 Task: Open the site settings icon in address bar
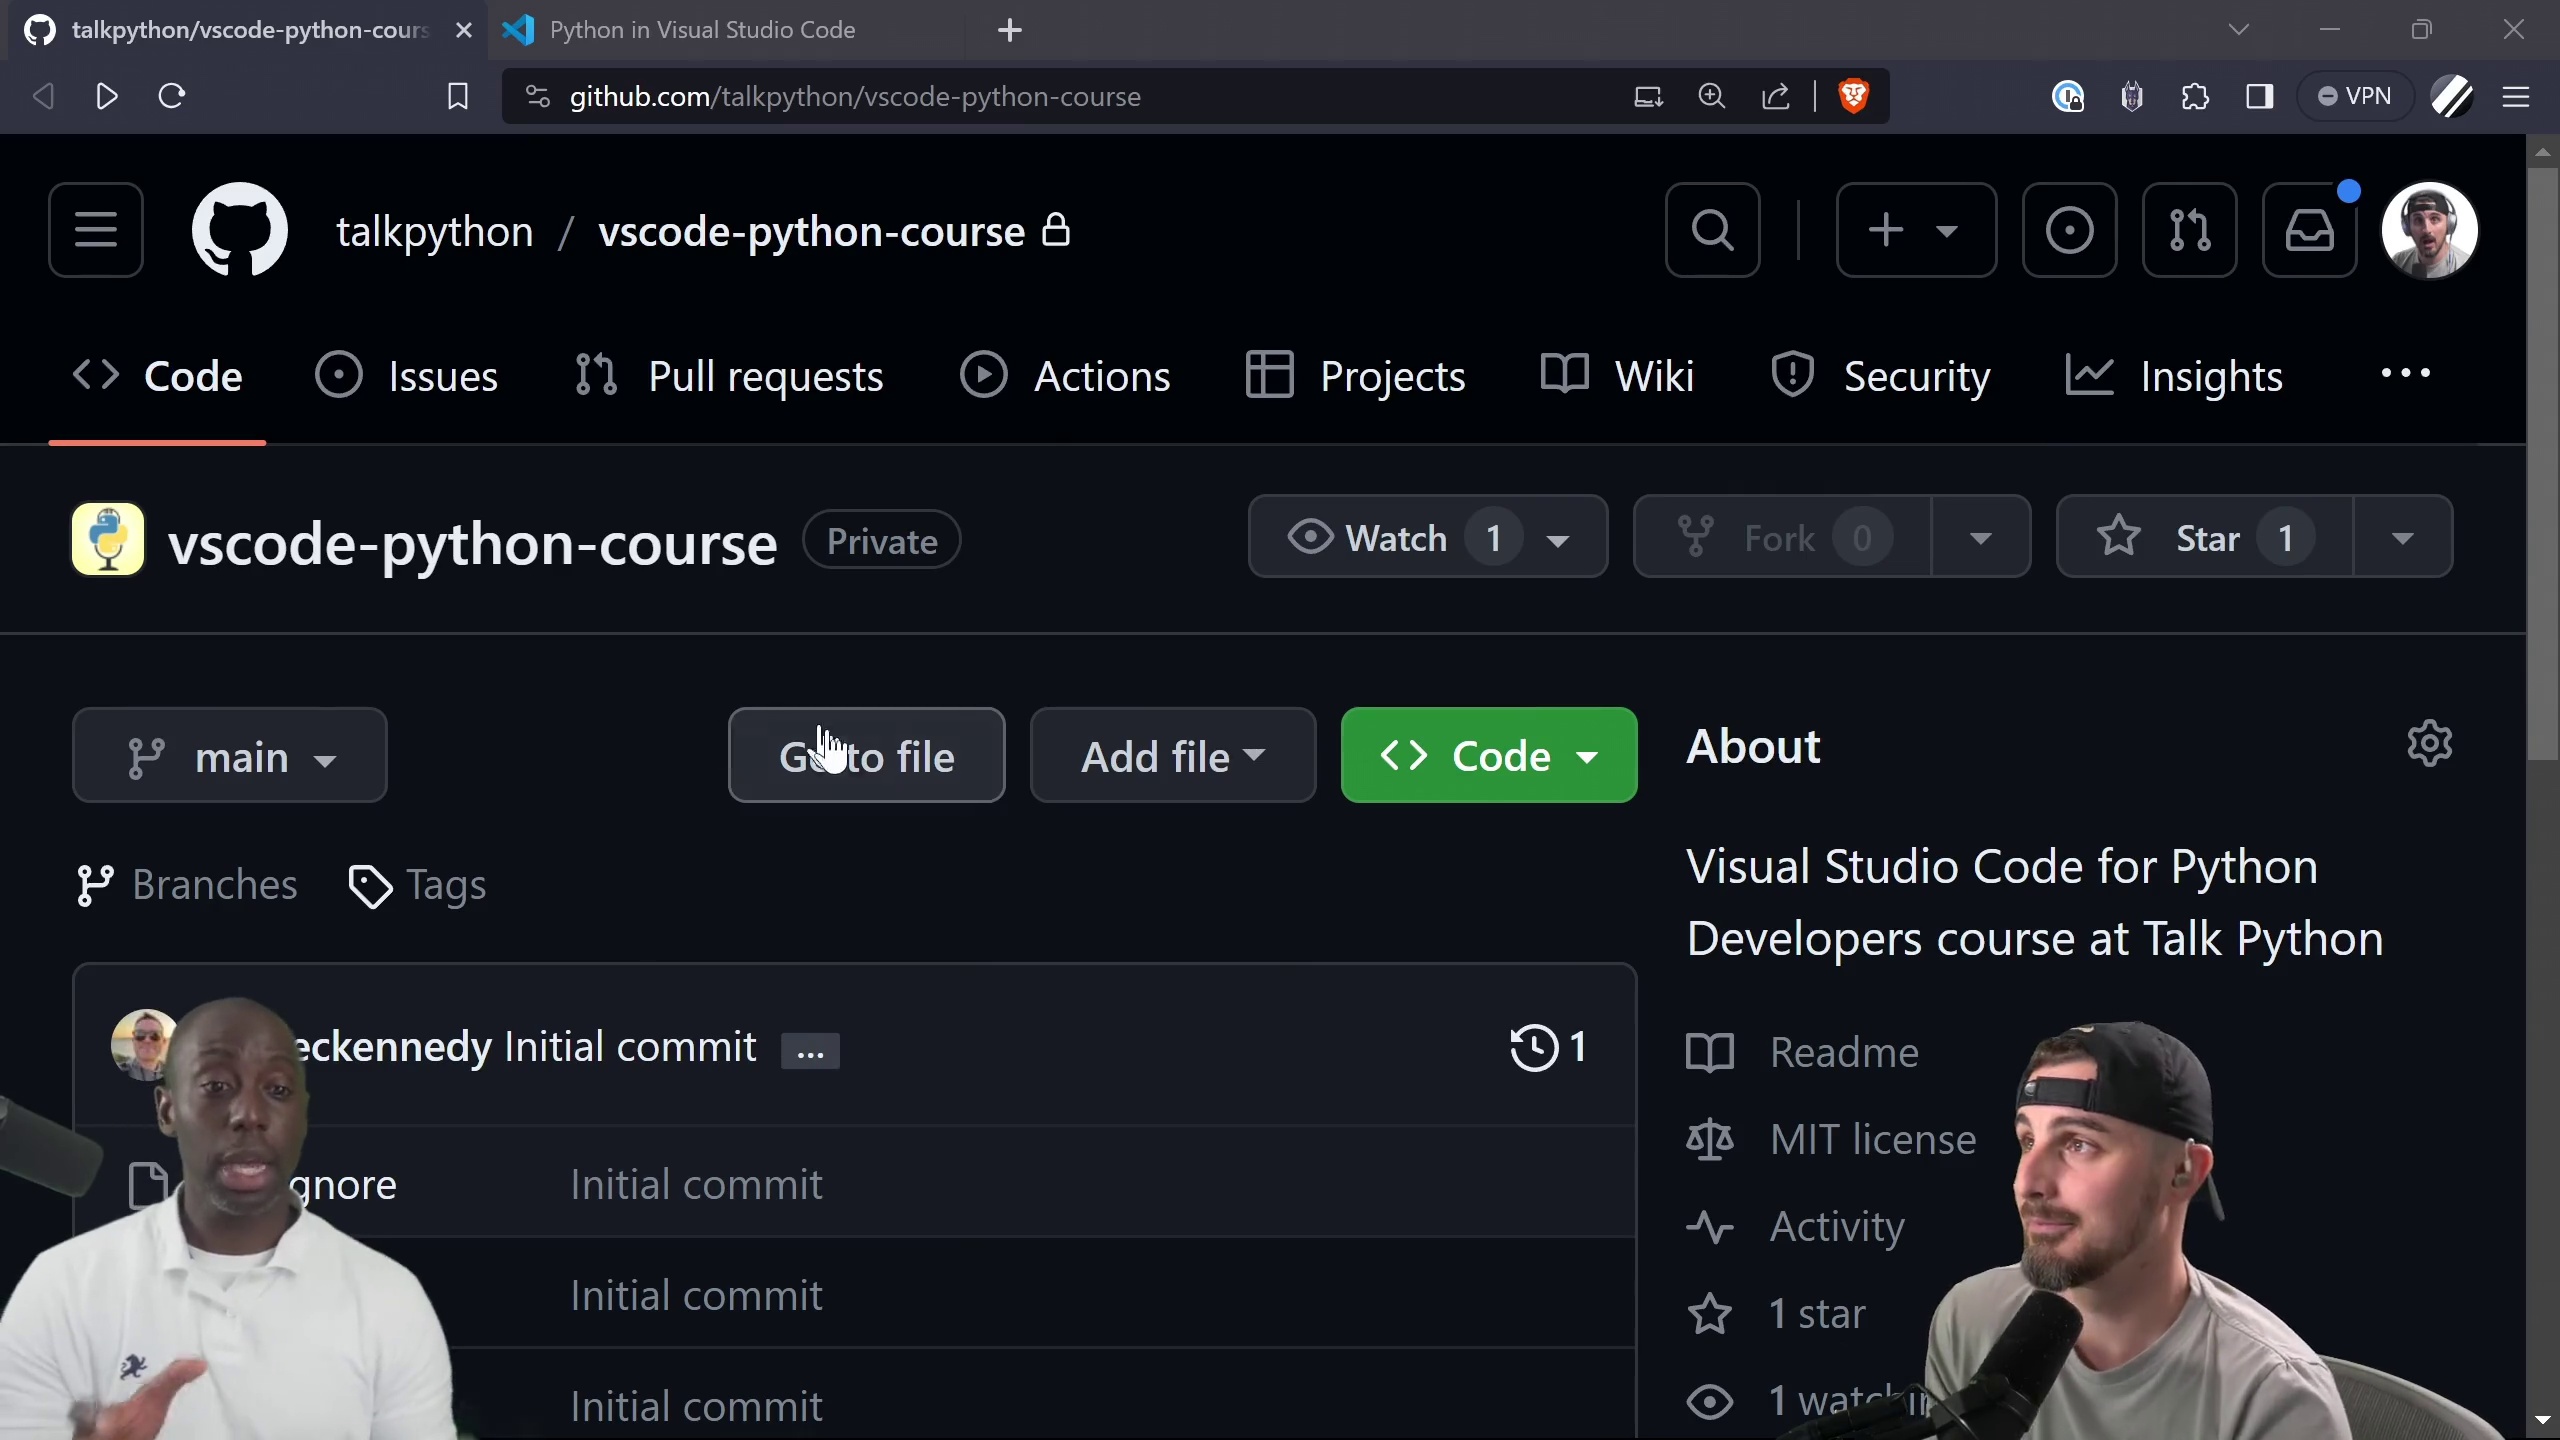(537, 96)
